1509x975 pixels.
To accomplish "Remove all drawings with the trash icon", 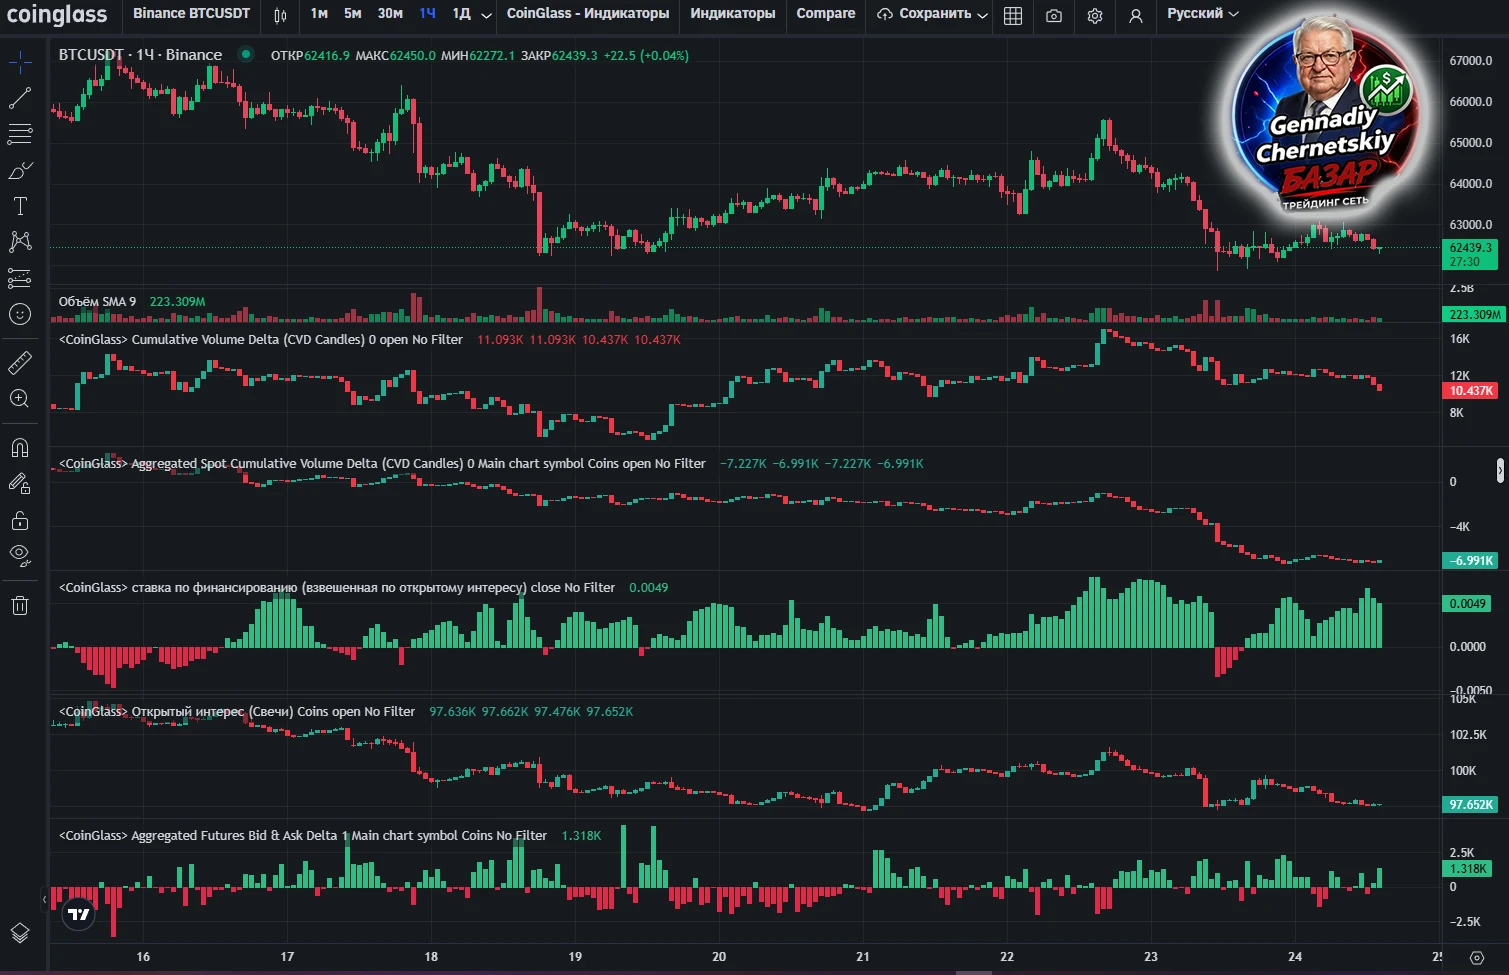I will 20,605.
